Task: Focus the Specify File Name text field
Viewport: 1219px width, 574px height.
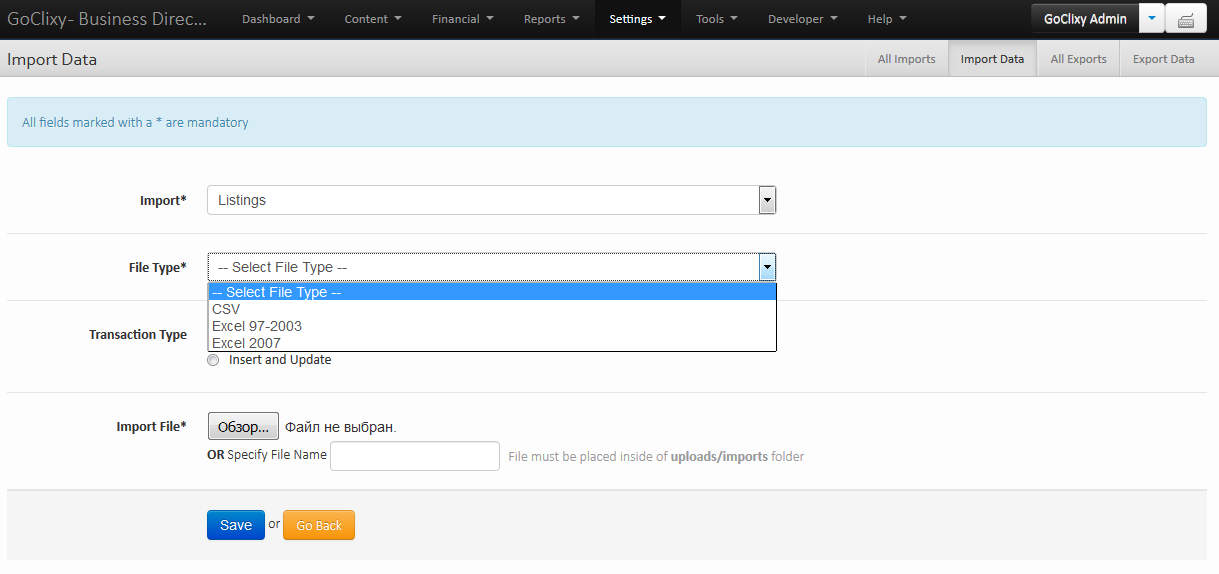Action: 414,456
